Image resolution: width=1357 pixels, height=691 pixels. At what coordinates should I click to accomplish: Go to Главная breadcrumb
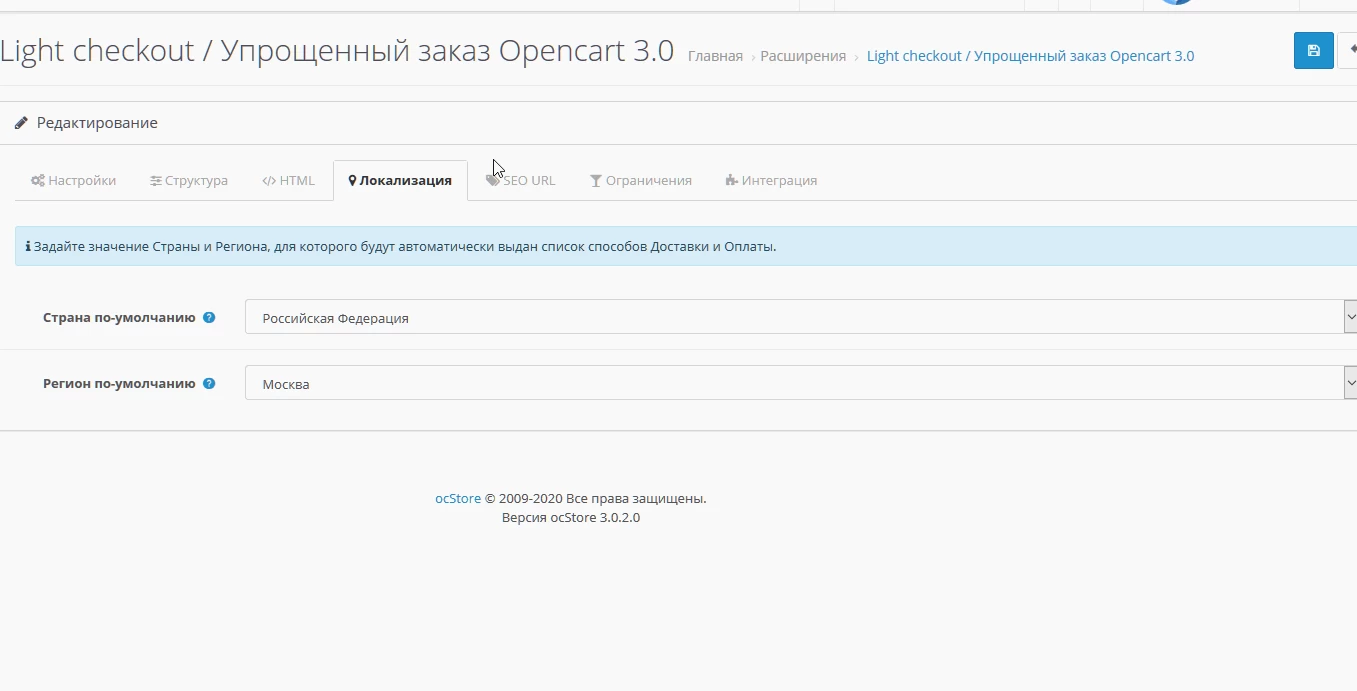715,56
